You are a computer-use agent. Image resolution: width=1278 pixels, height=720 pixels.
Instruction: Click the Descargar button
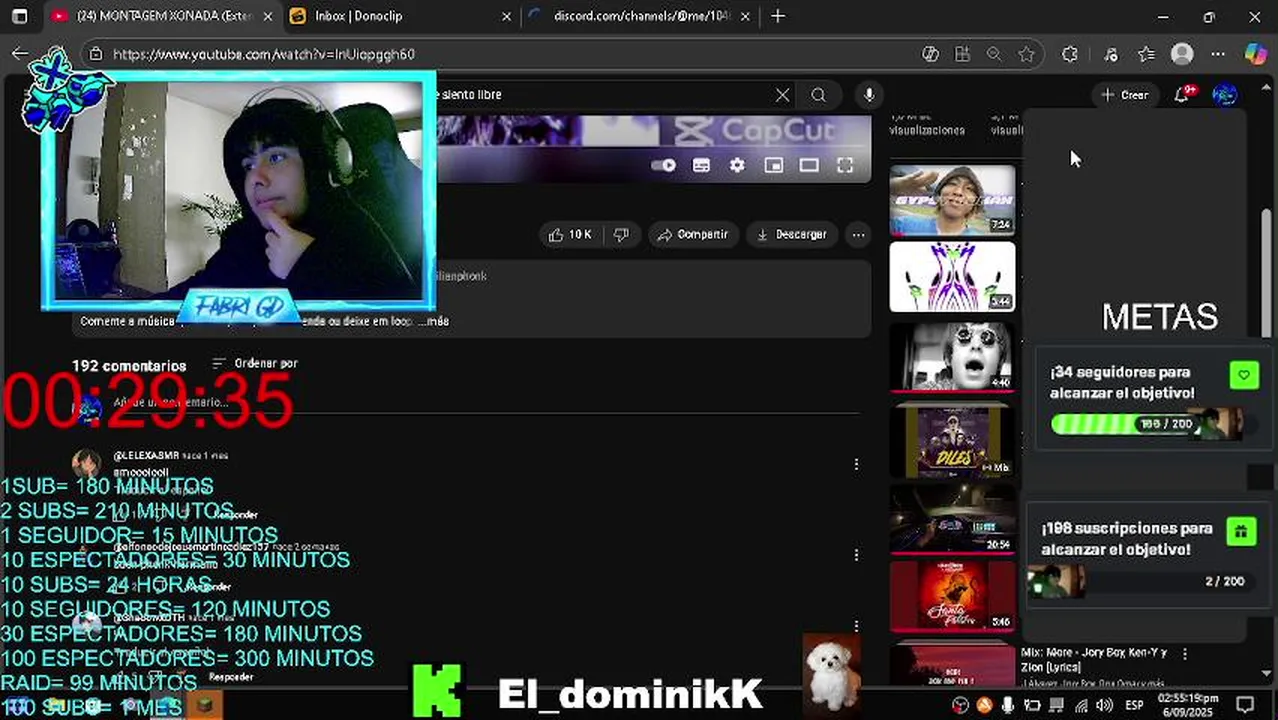point(791,234)
